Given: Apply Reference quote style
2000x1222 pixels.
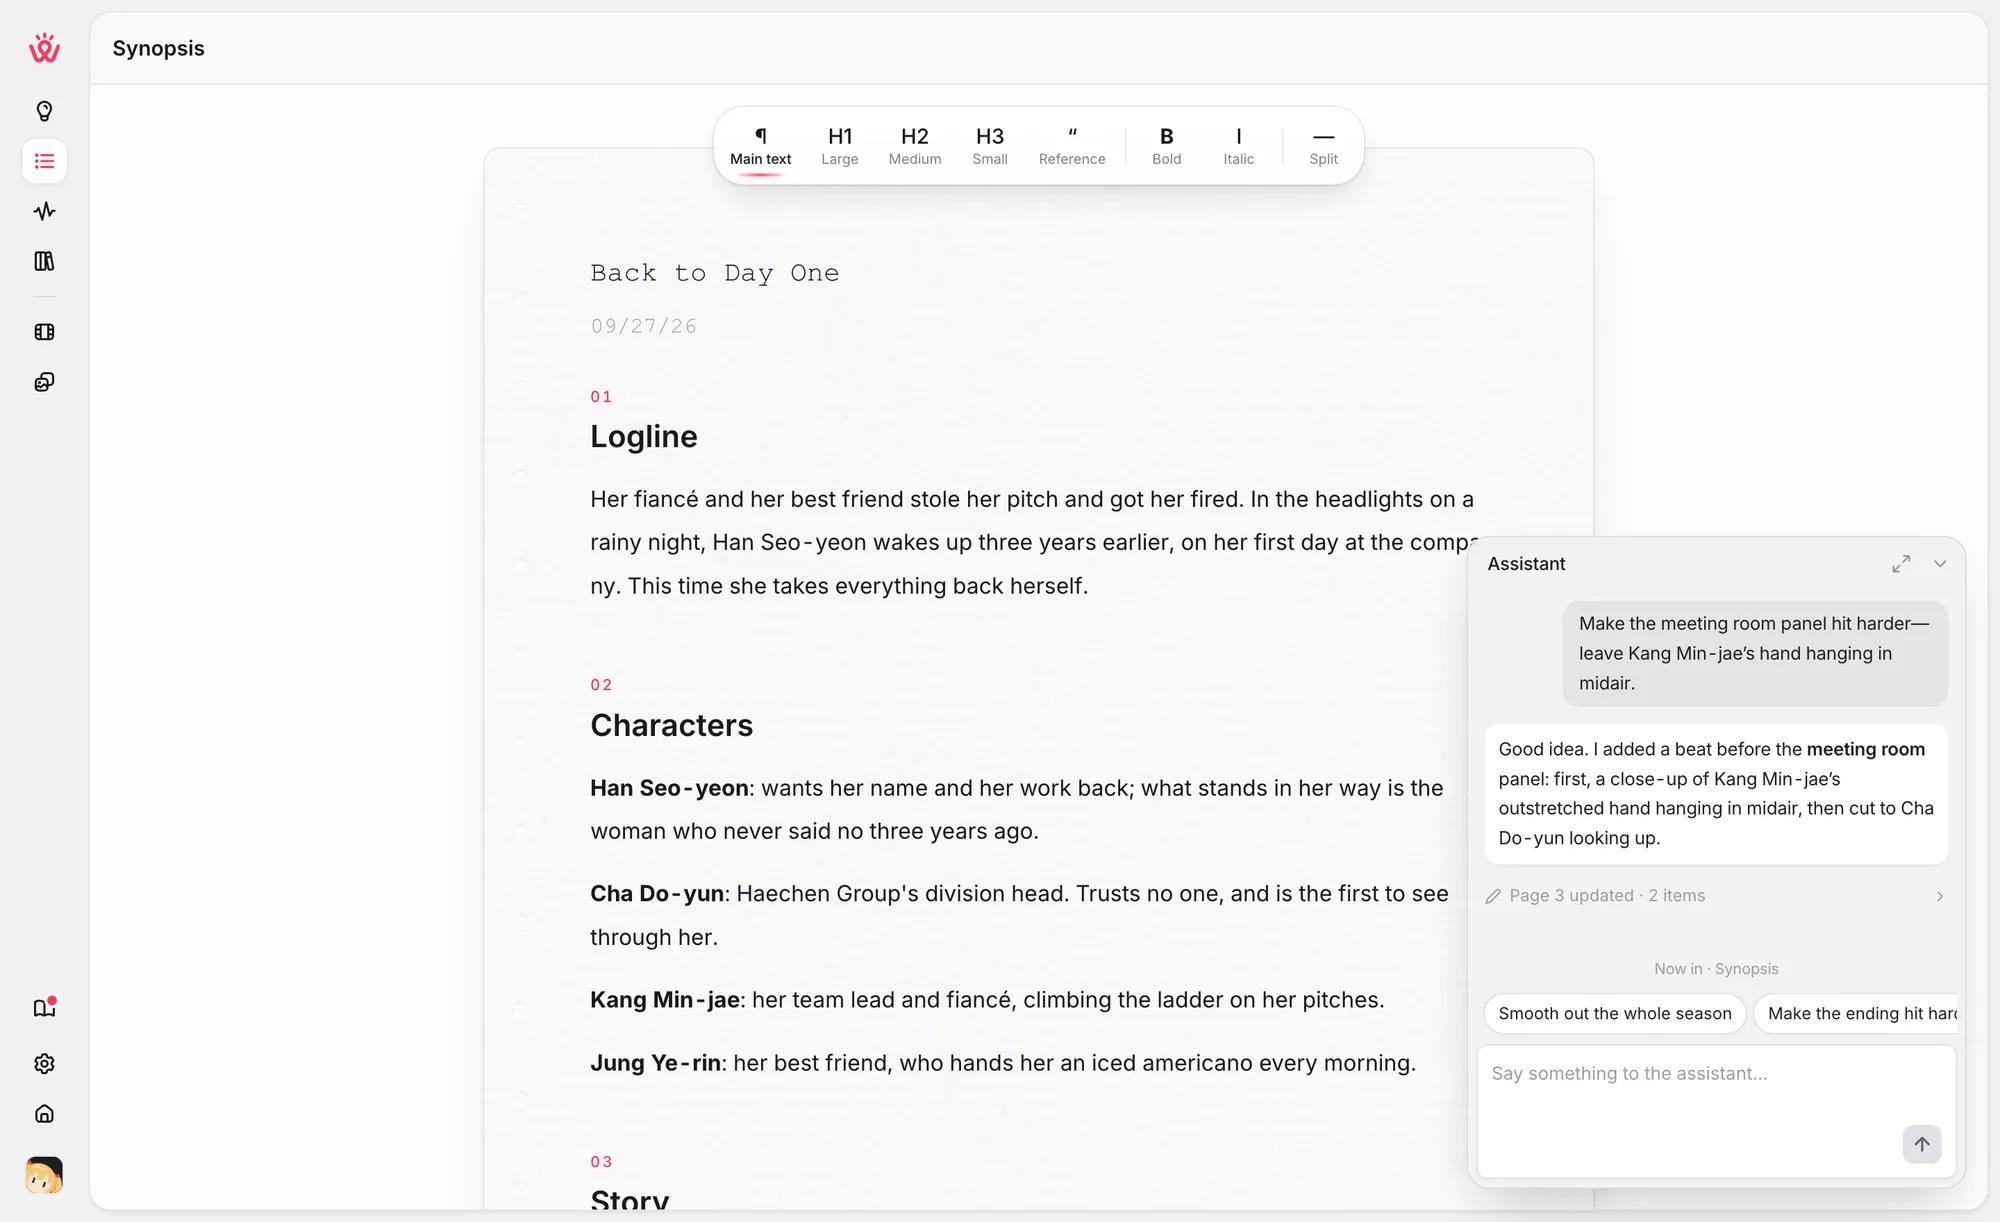Looking at the screenshot, I should (1072, 146).
